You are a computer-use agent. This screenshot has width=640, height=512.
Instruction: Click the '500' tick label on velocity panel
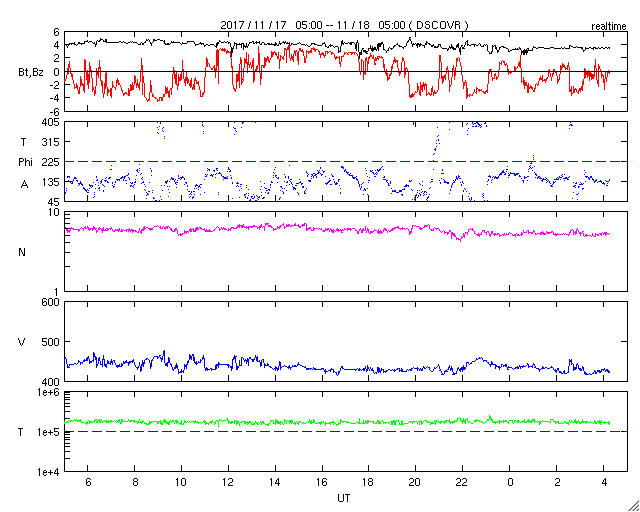pyautogui.click(x=51, y=342)
